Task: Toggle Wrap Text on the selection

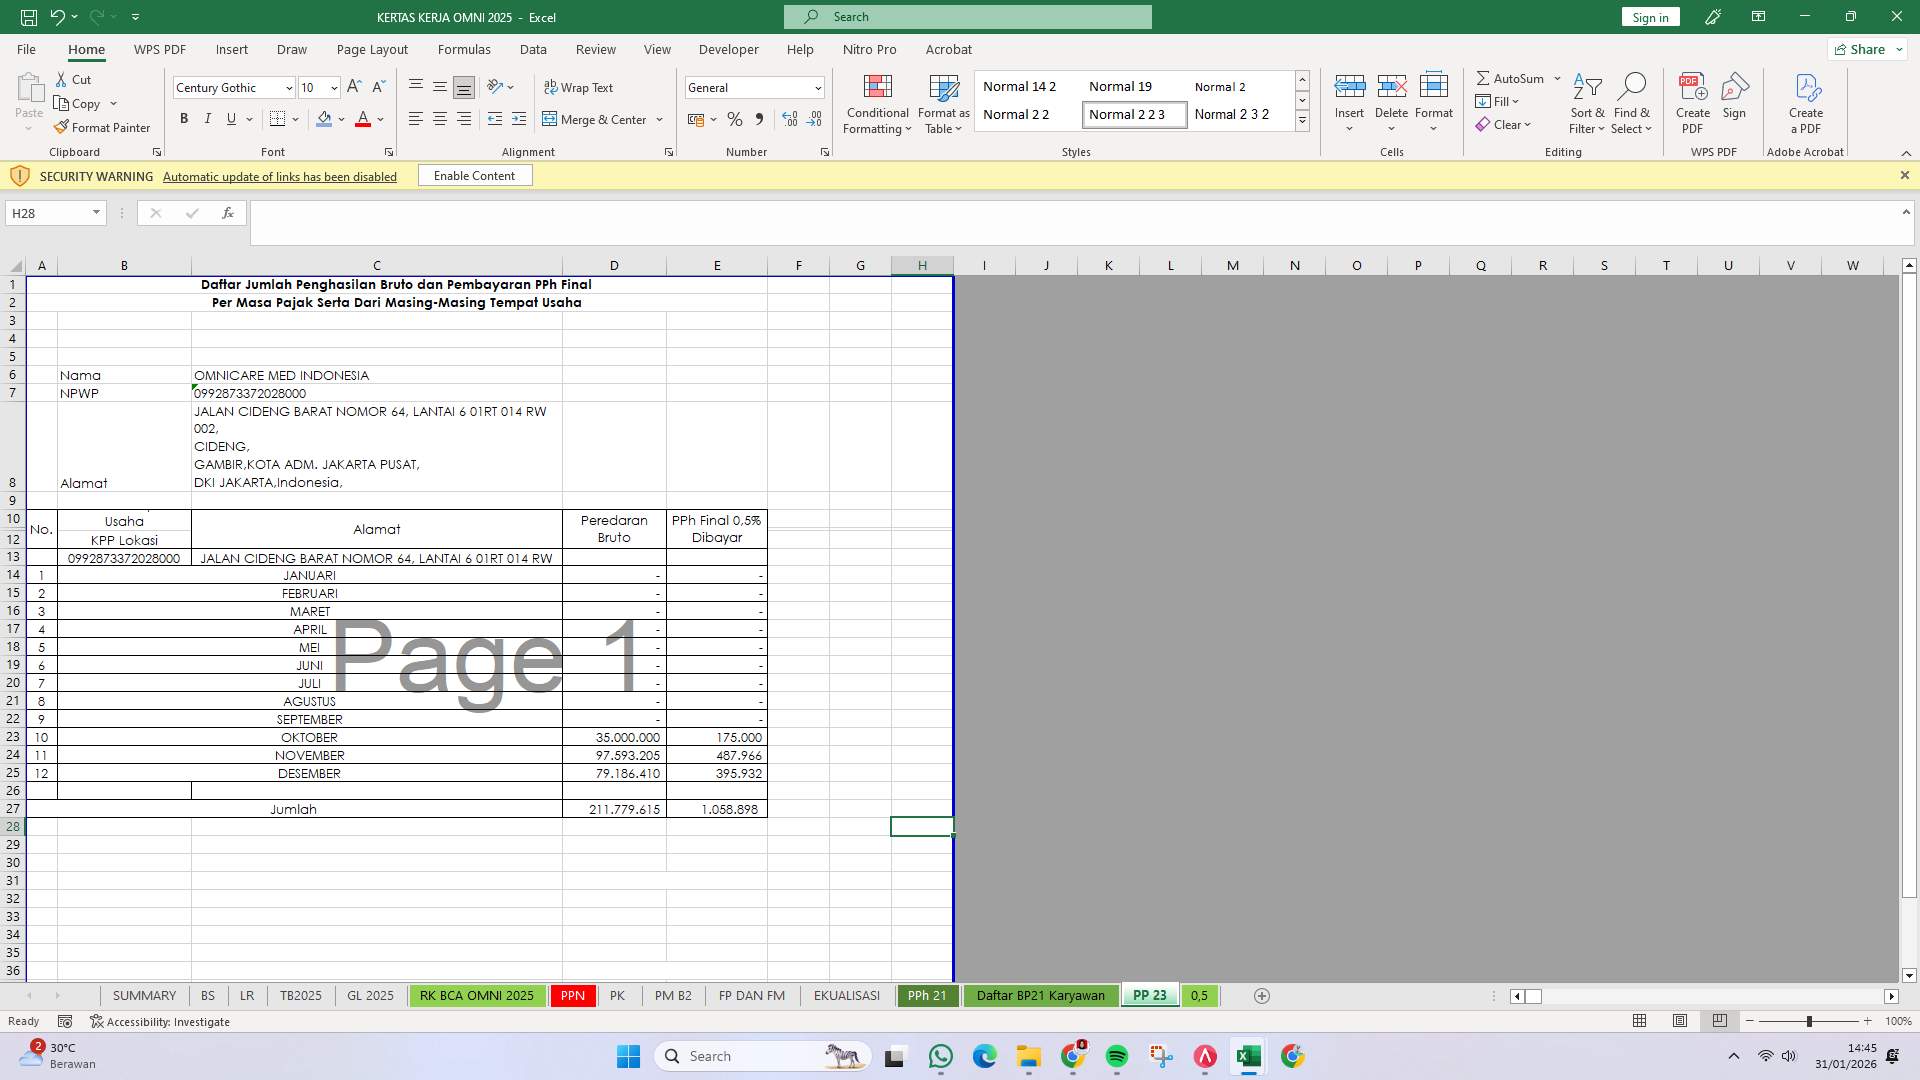Action: [580, 87]
